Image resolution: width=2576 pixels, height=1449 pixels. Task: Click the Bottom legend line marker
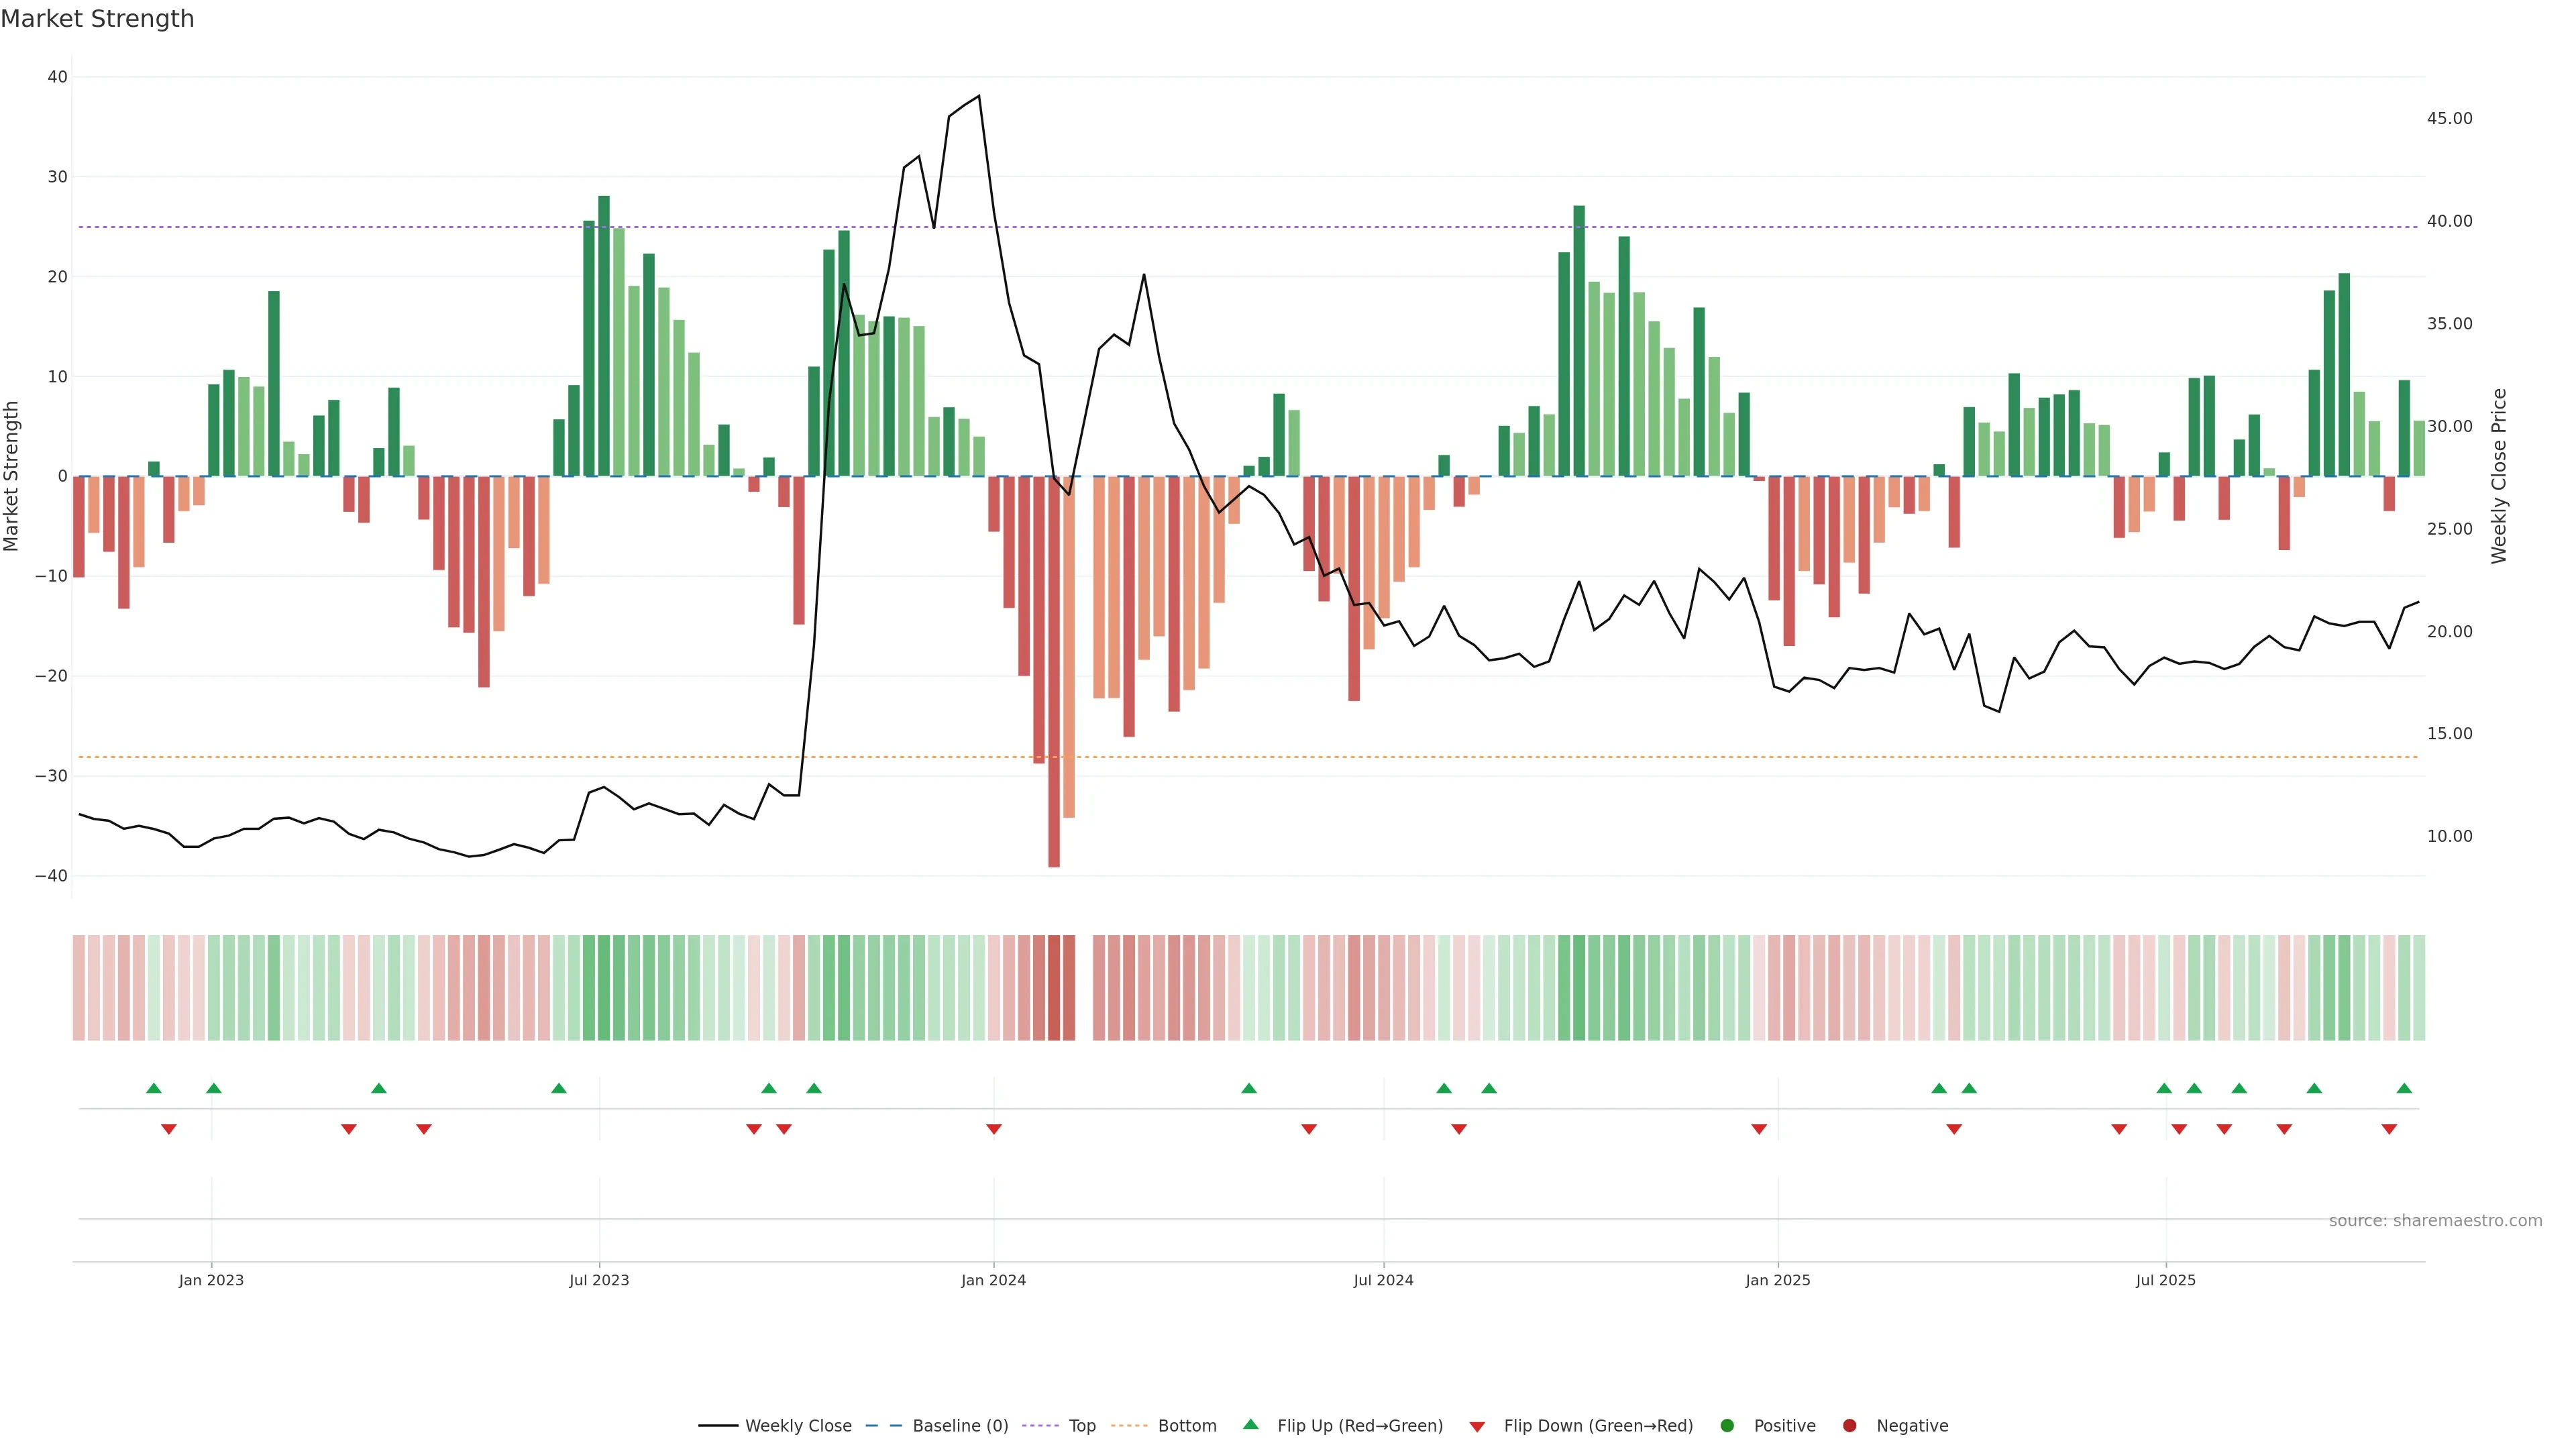1129,1425
